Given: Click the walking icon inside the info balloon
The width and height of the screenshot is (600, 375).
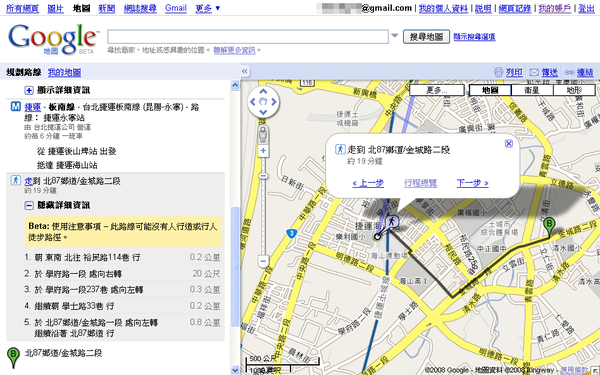Looking at the screenshot, I should [x=340, y=149].
